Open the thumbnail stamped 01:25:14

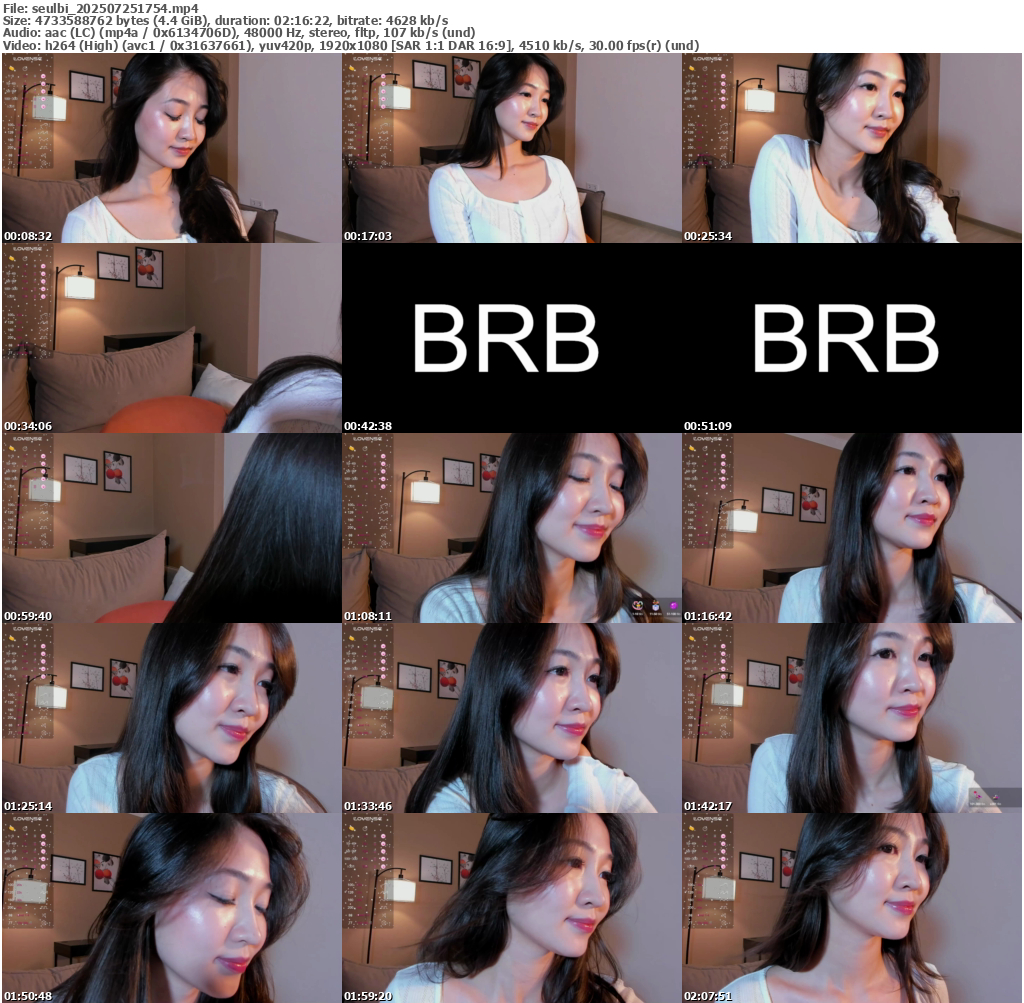point(172,718)
